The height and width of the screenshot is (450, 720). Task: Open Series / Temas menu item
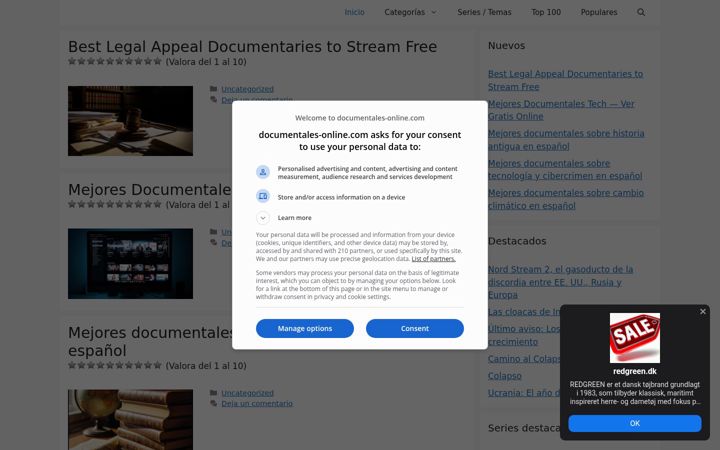point(484,12)
